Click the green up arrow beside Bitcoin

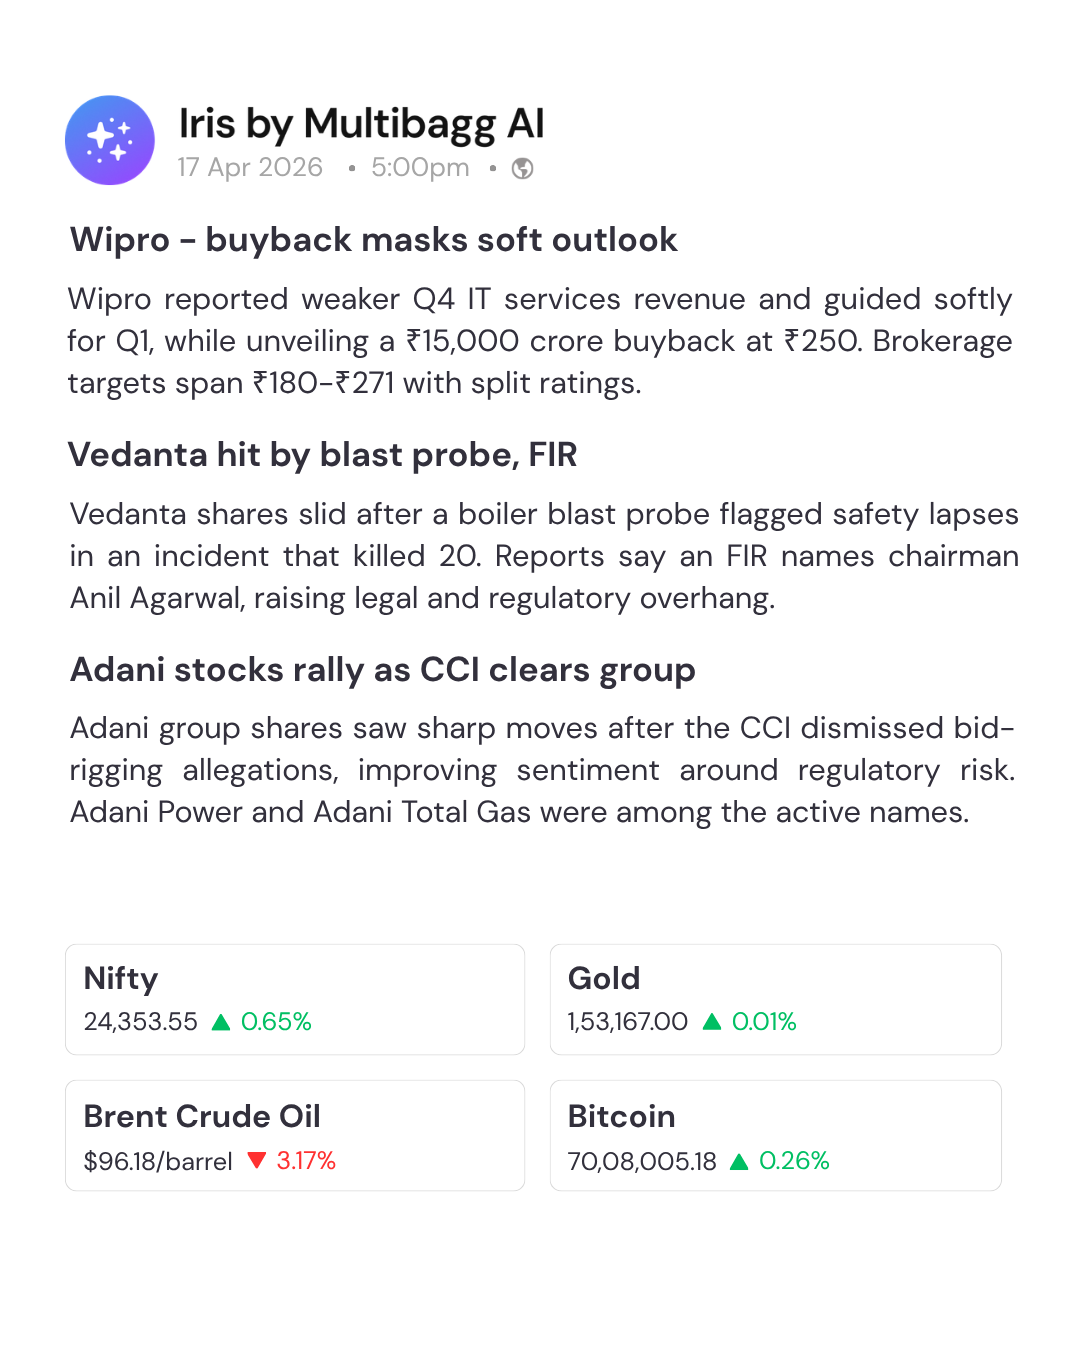click(x=739, y=1161)
